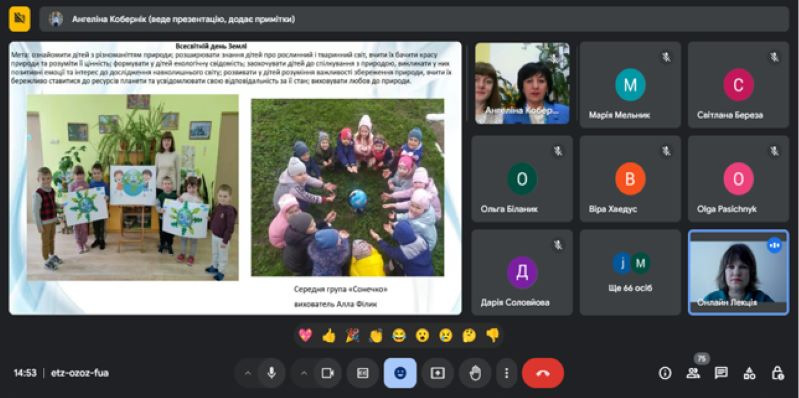799x398 pixels.
Task: Click meeting code etz-ozoz-fua
Action: click(79, 373)
